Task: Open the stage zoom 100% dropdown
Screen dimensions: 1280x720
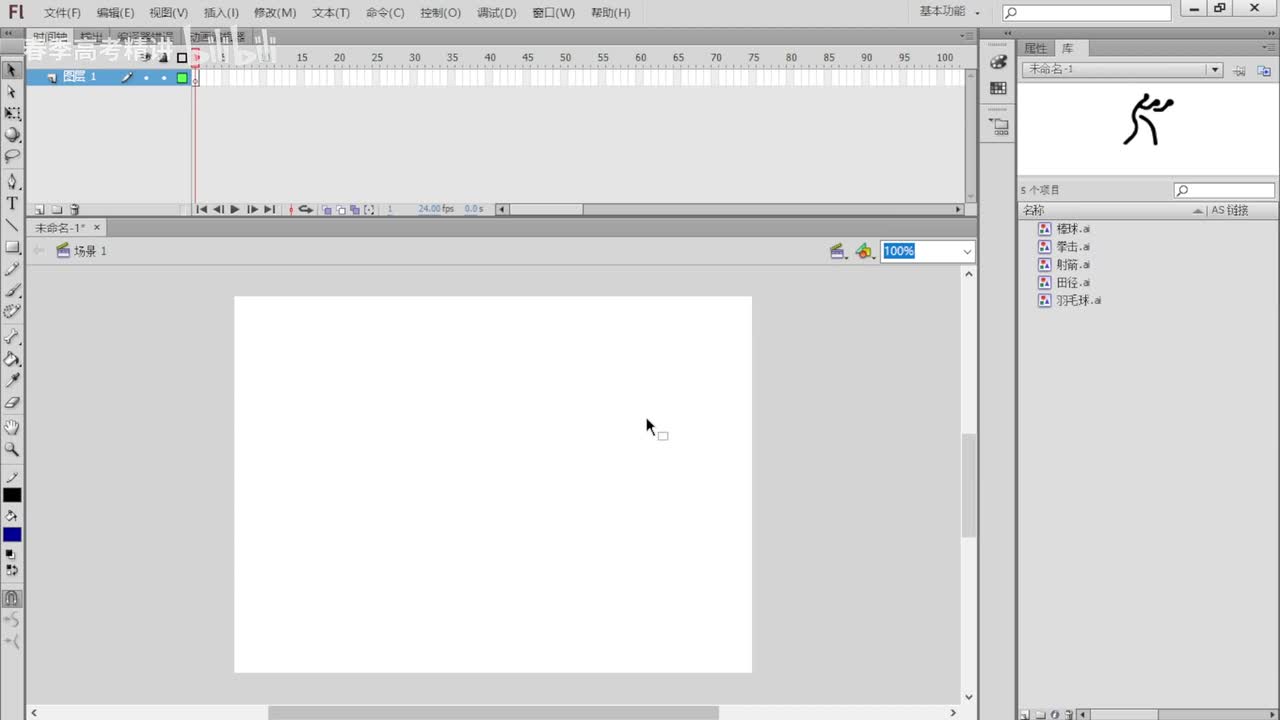Action: pos(967,252)
